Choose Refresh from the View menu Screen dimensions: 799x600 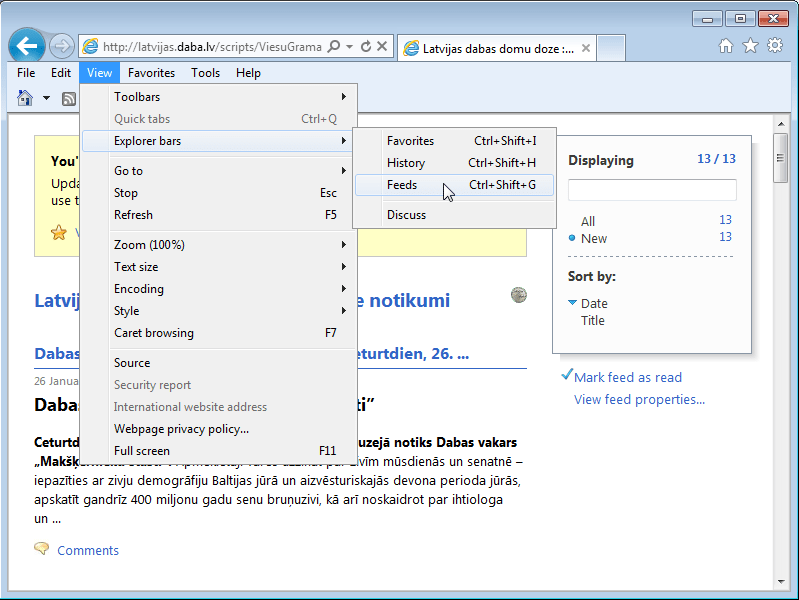pos(219,215)
